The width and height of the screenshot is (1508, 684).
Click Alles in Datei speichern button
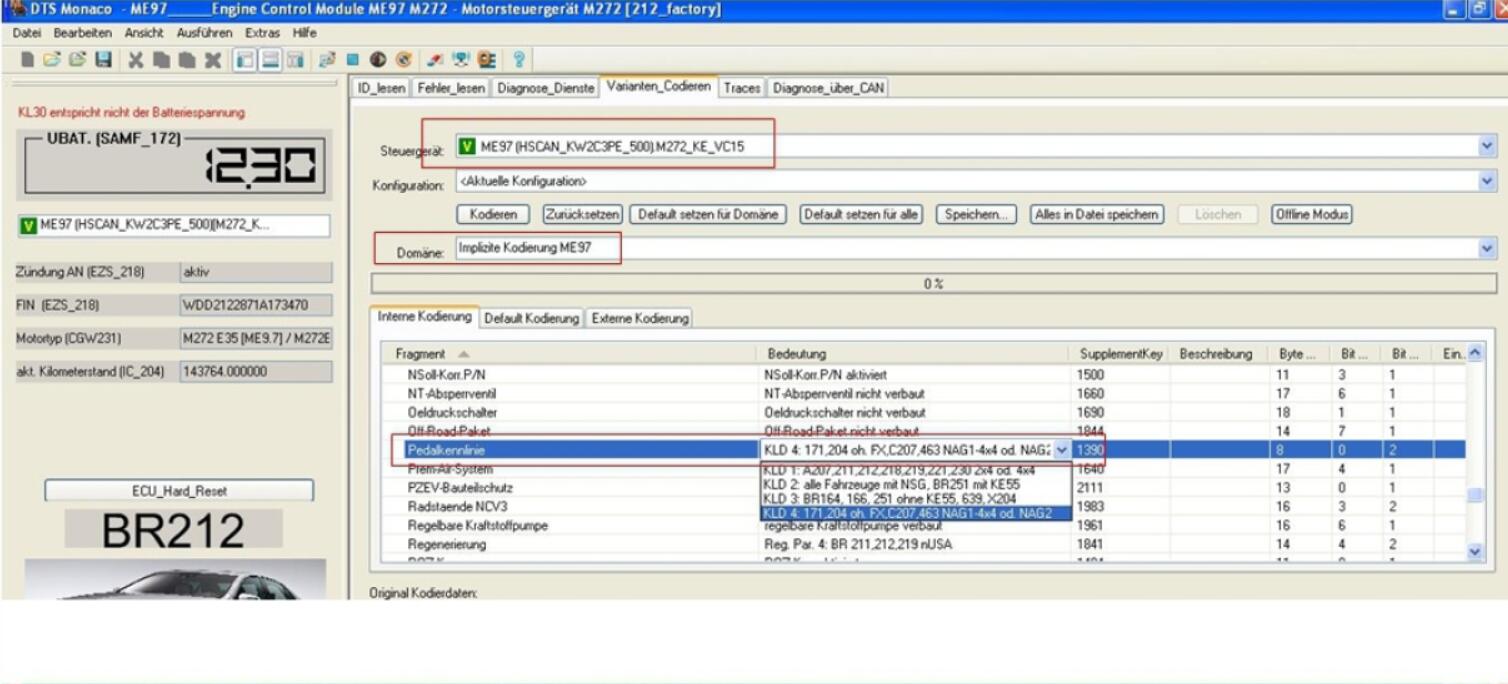click(1097, 214)
